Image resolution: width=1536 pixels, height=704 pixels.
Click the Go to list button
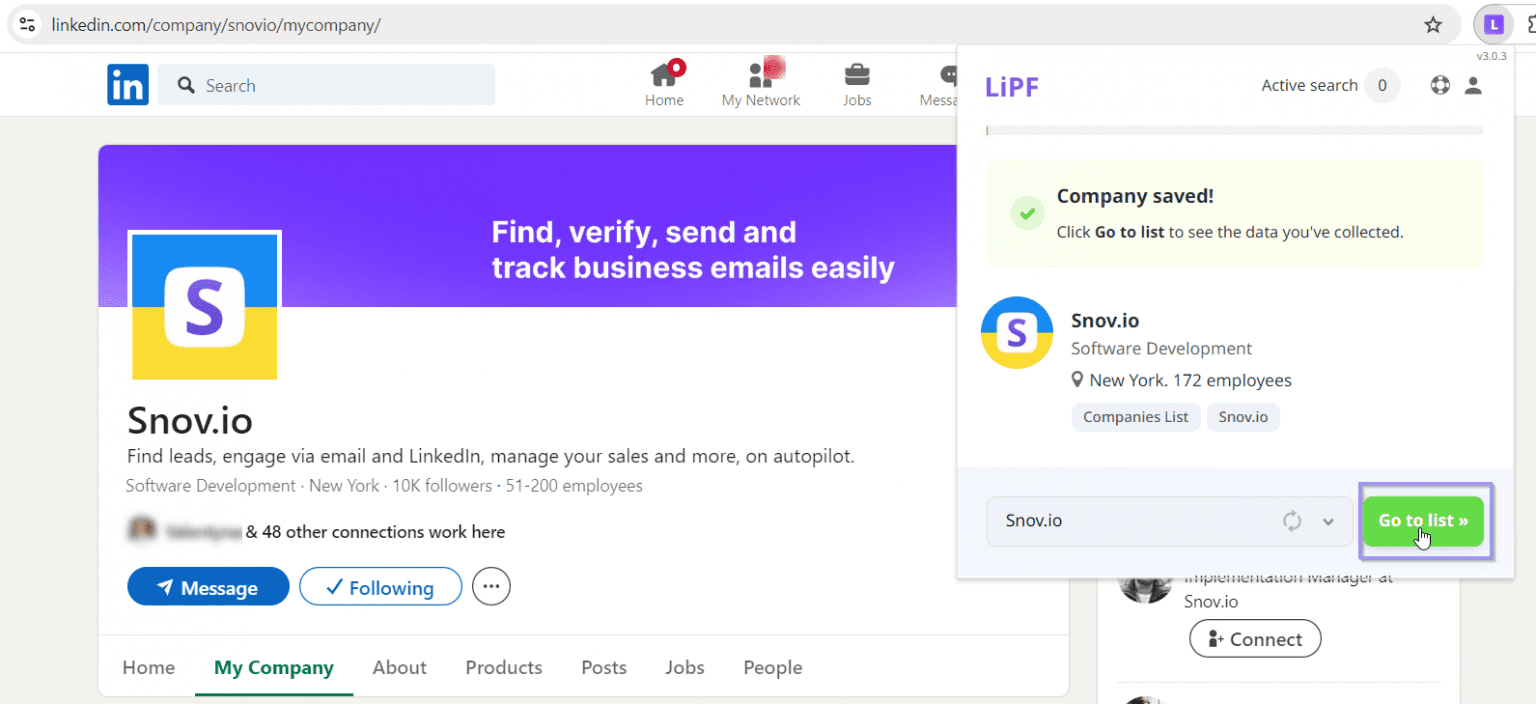[1423, 521]
